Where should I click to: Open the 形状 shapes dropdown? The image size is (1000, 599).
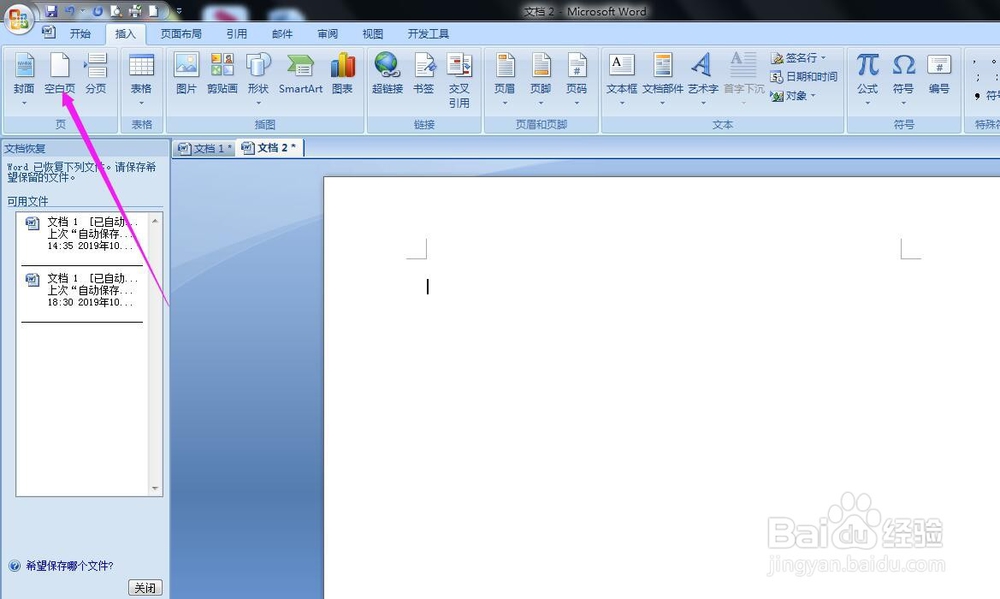point(258,78)
